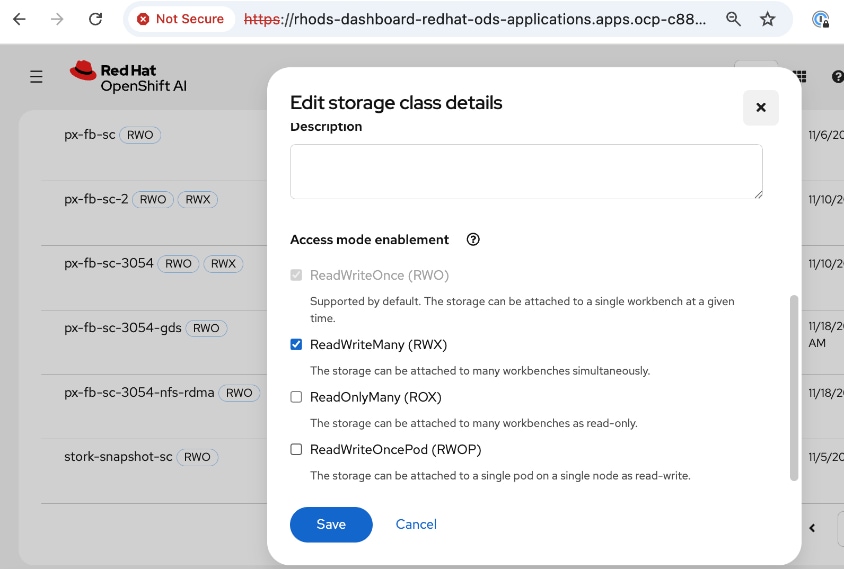Click into the Description text area
Image resolution: width=844 pixels, height=569 pixels.
point(526,171)
